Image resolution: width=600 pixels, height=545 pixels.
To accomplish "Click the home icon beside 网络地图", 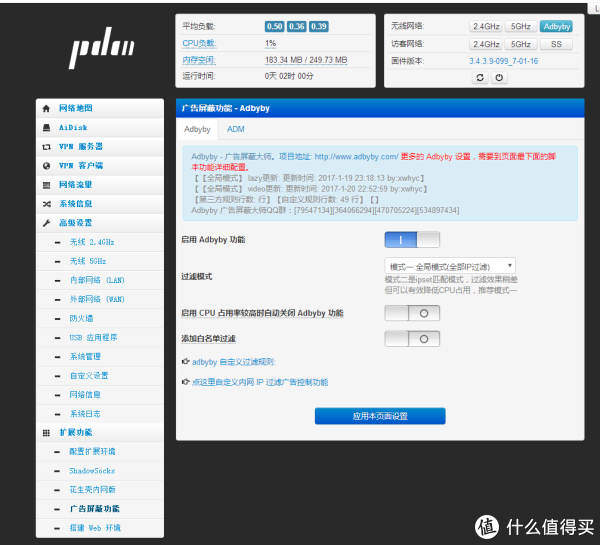I will pyautogui.click(x=46, y=109).
